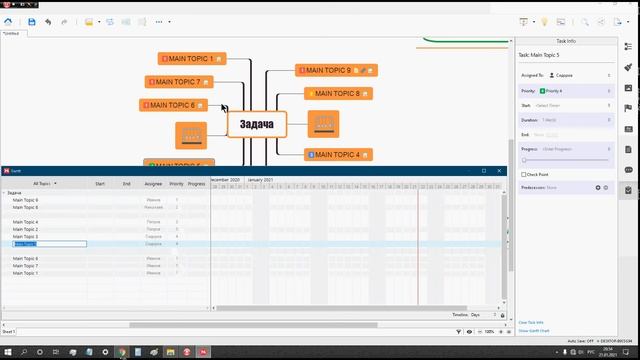
Task: Add a predecessor with the plus icon
Action: coord(598,188)
